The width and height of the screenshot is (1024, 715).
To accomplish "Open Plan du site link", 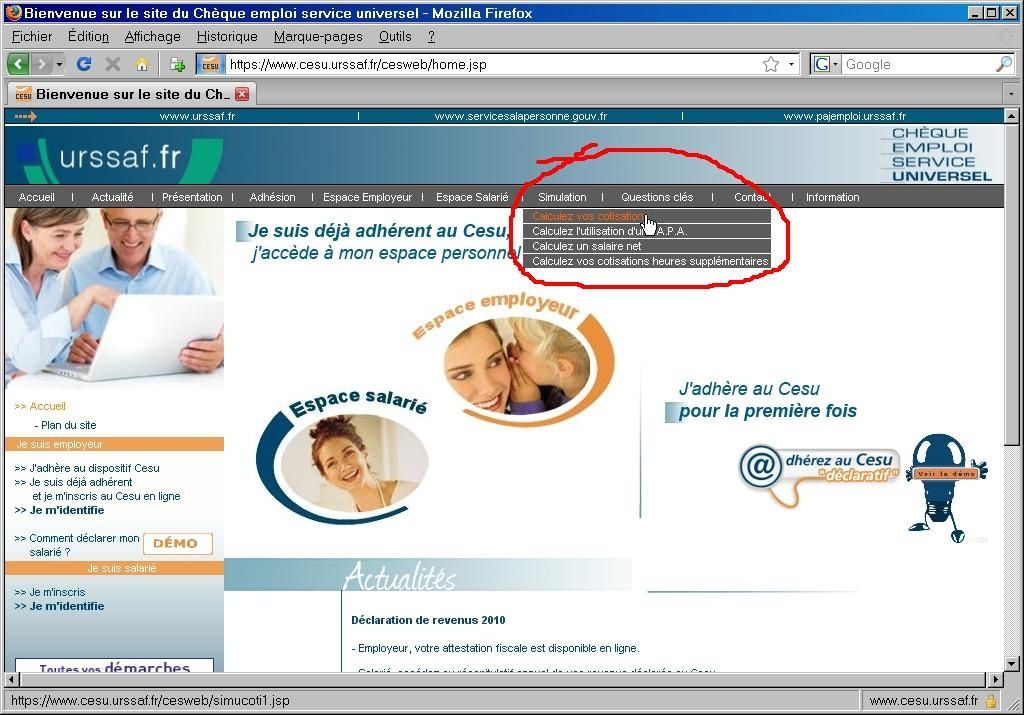I will click(69, 425).
